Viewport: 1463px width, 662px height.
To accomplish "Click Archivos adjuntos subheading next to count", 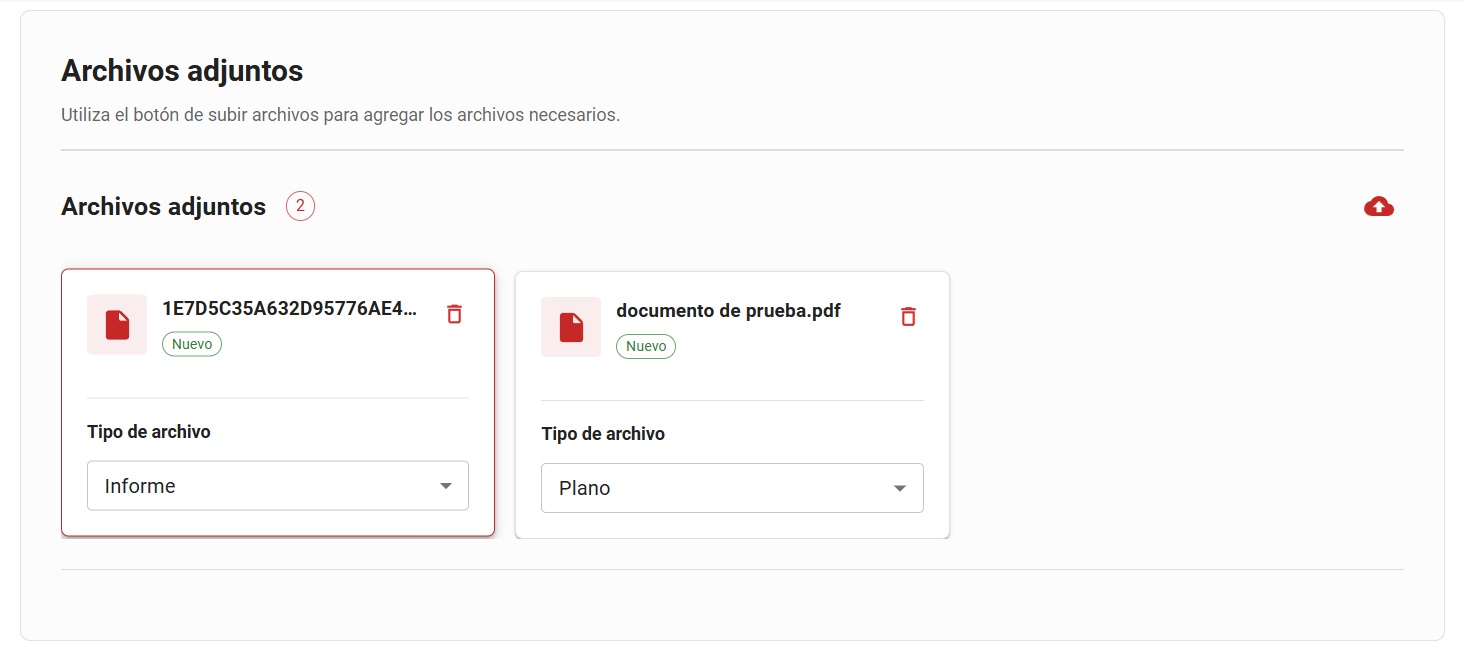I will pos(164,207).
